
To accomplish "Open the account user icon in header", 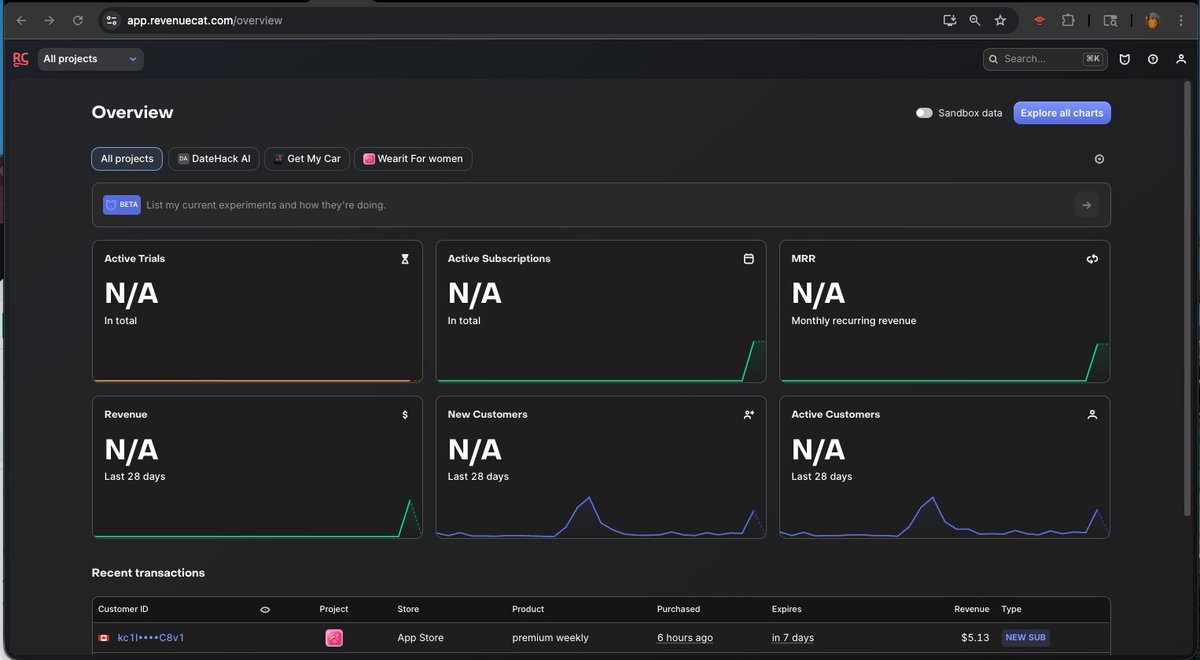I will point(1181,59).
